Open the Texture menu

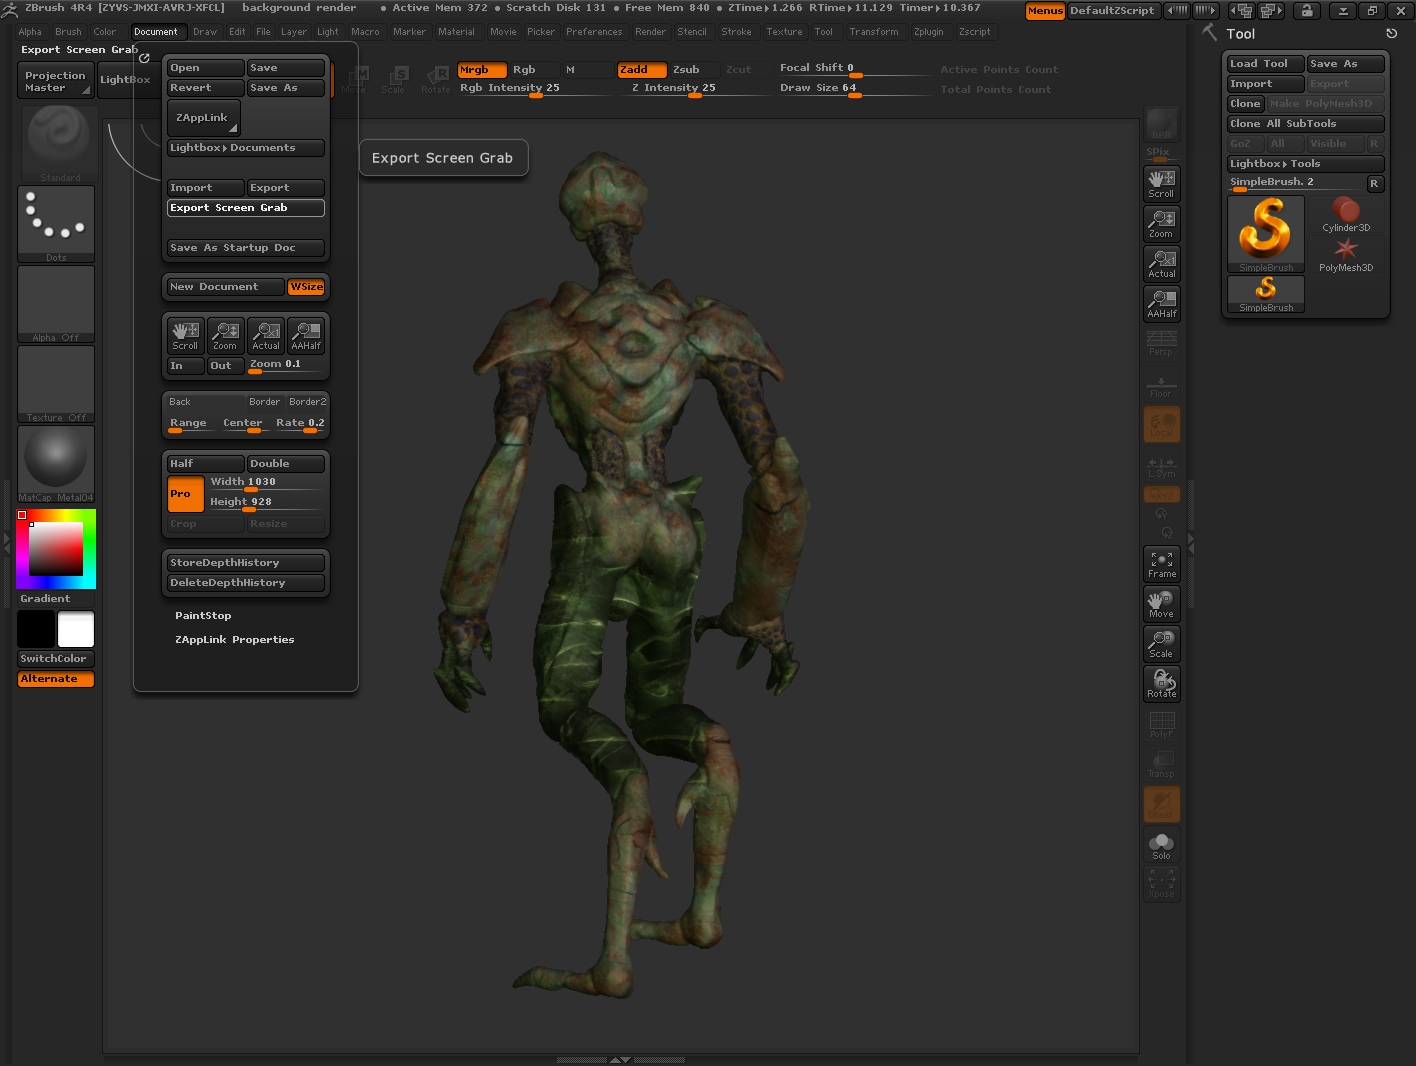(x=784, y=32)
